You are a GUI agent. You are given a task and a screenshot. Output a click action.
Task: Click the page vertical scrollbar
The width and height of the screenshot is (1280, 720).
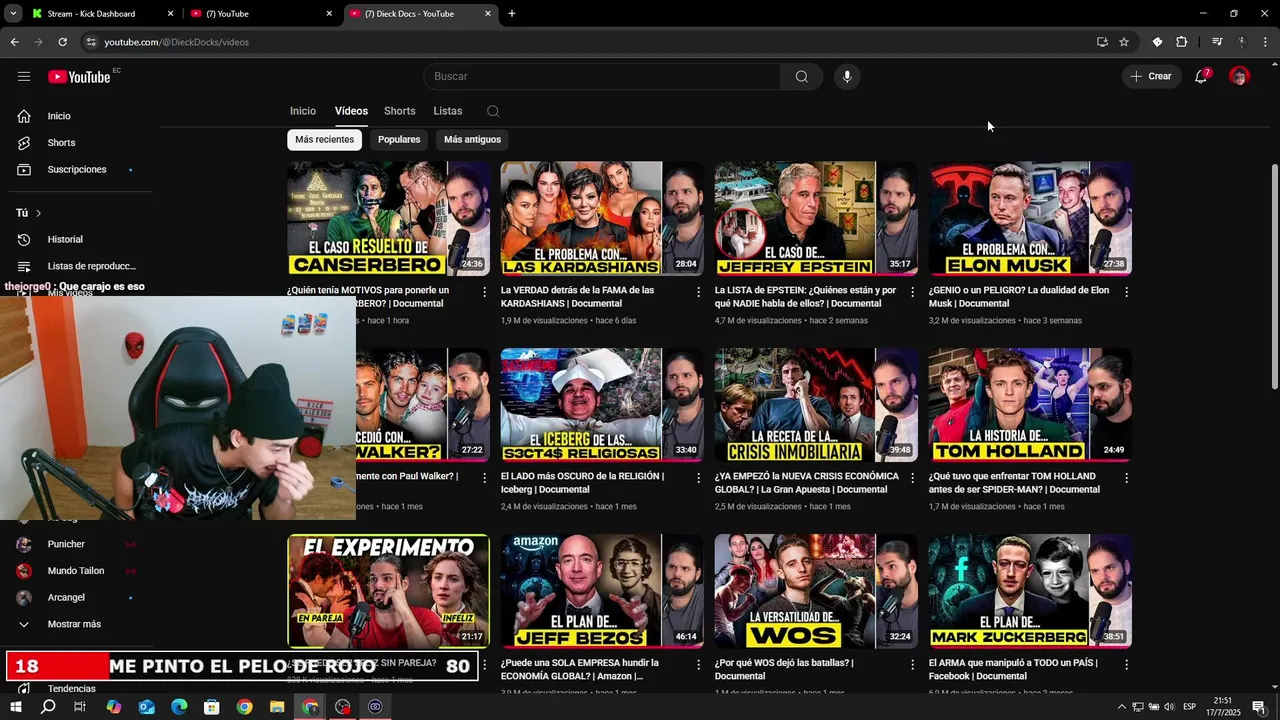click(x=1274, y=277)
